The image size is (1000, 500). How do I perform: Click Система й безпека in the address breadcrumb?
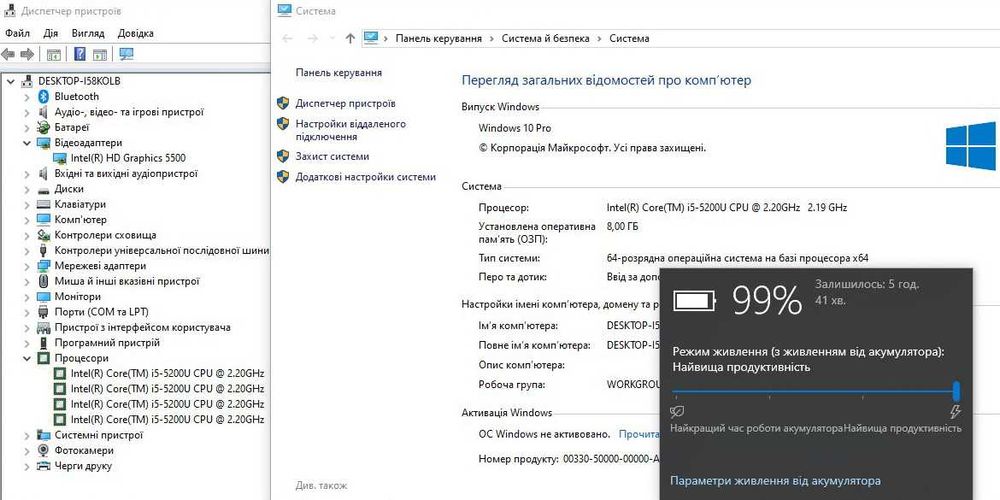point(545,38)
